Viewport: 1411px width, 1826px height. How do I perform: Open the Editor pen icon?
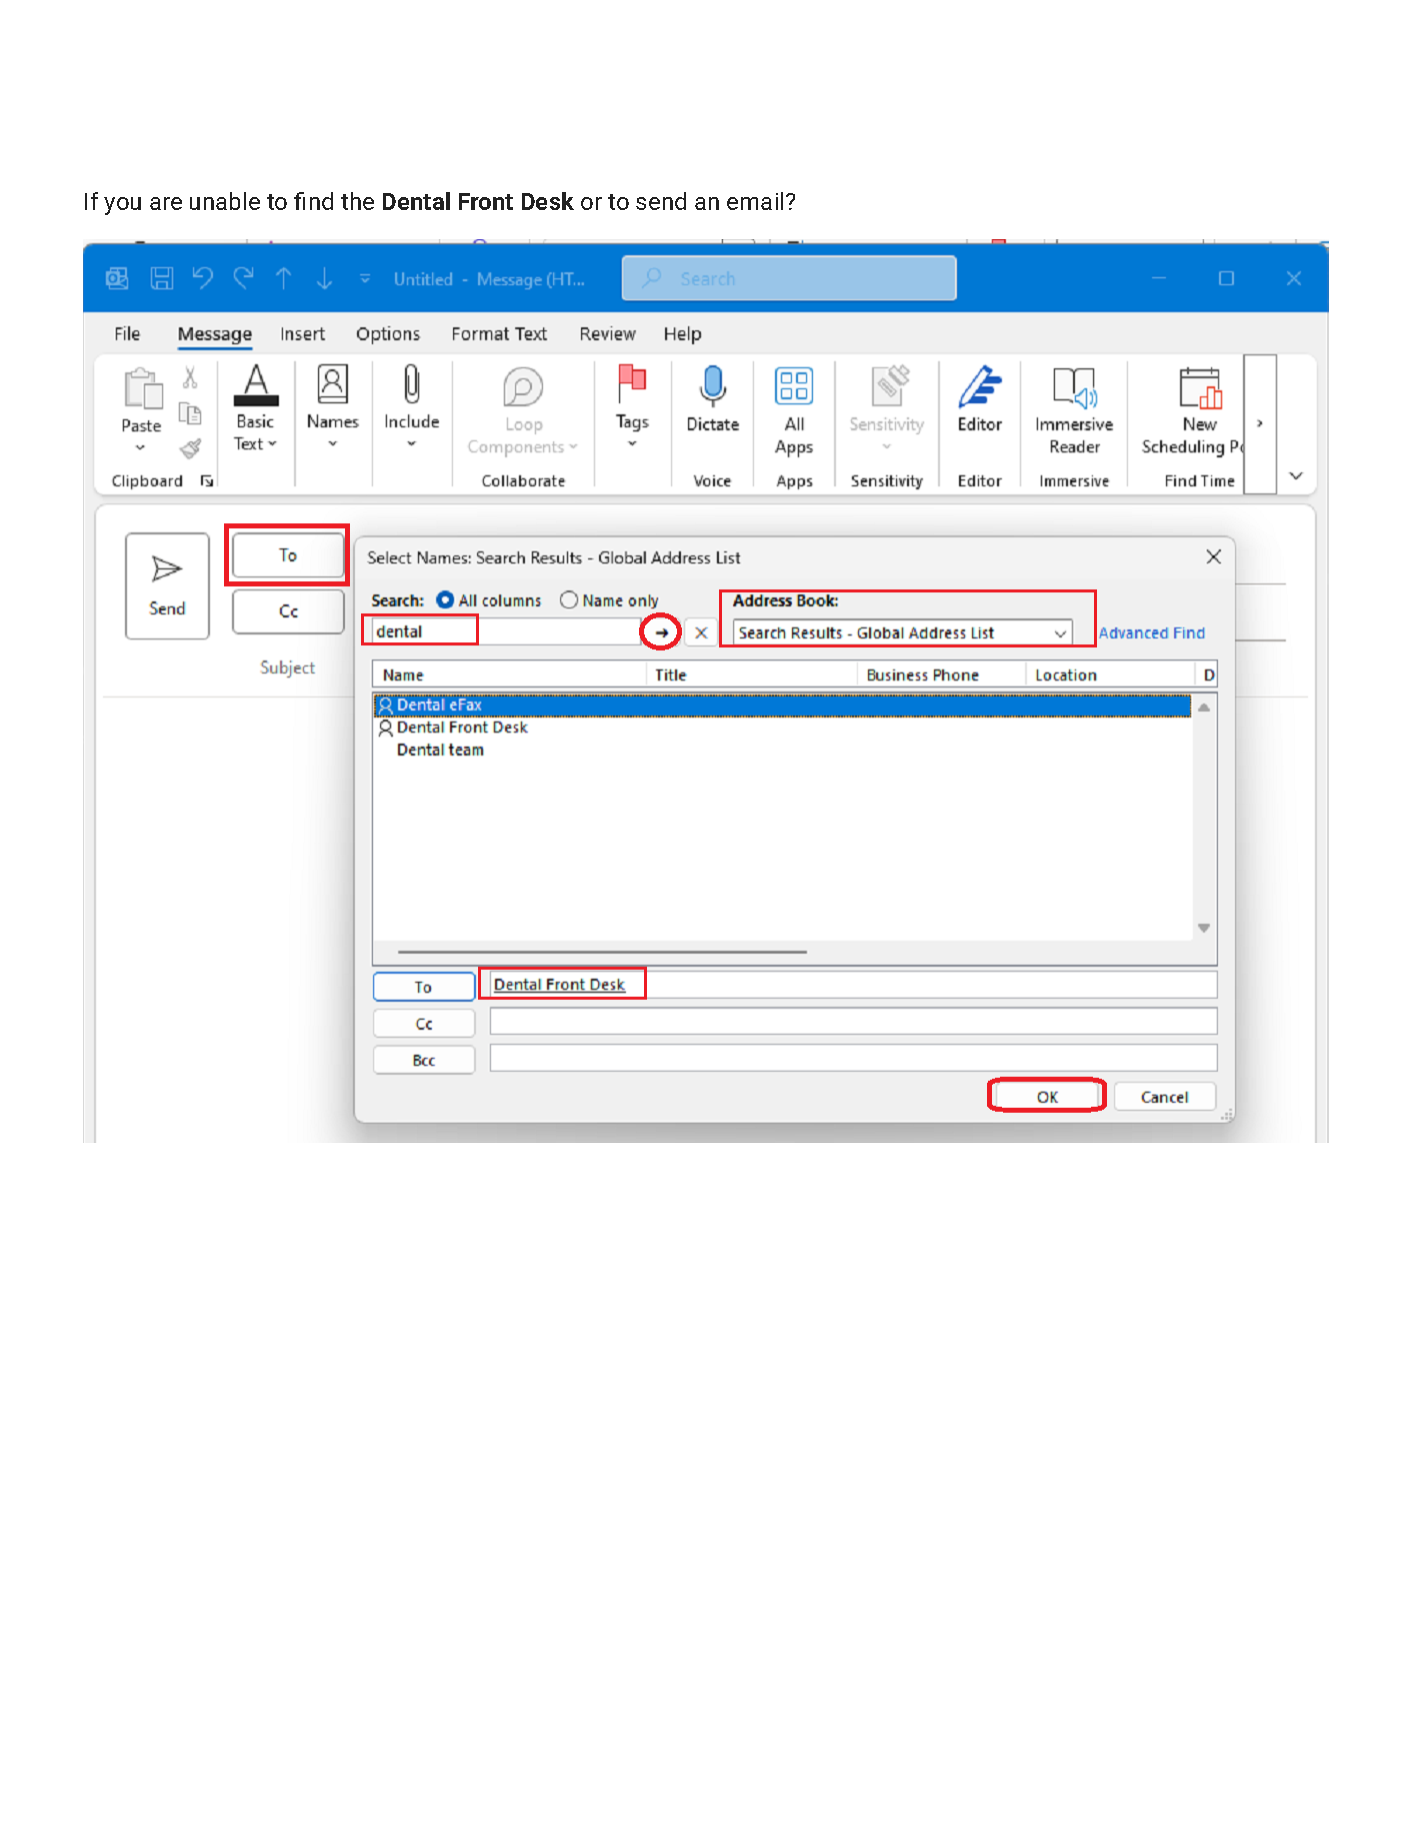click(x=979, y=387)
